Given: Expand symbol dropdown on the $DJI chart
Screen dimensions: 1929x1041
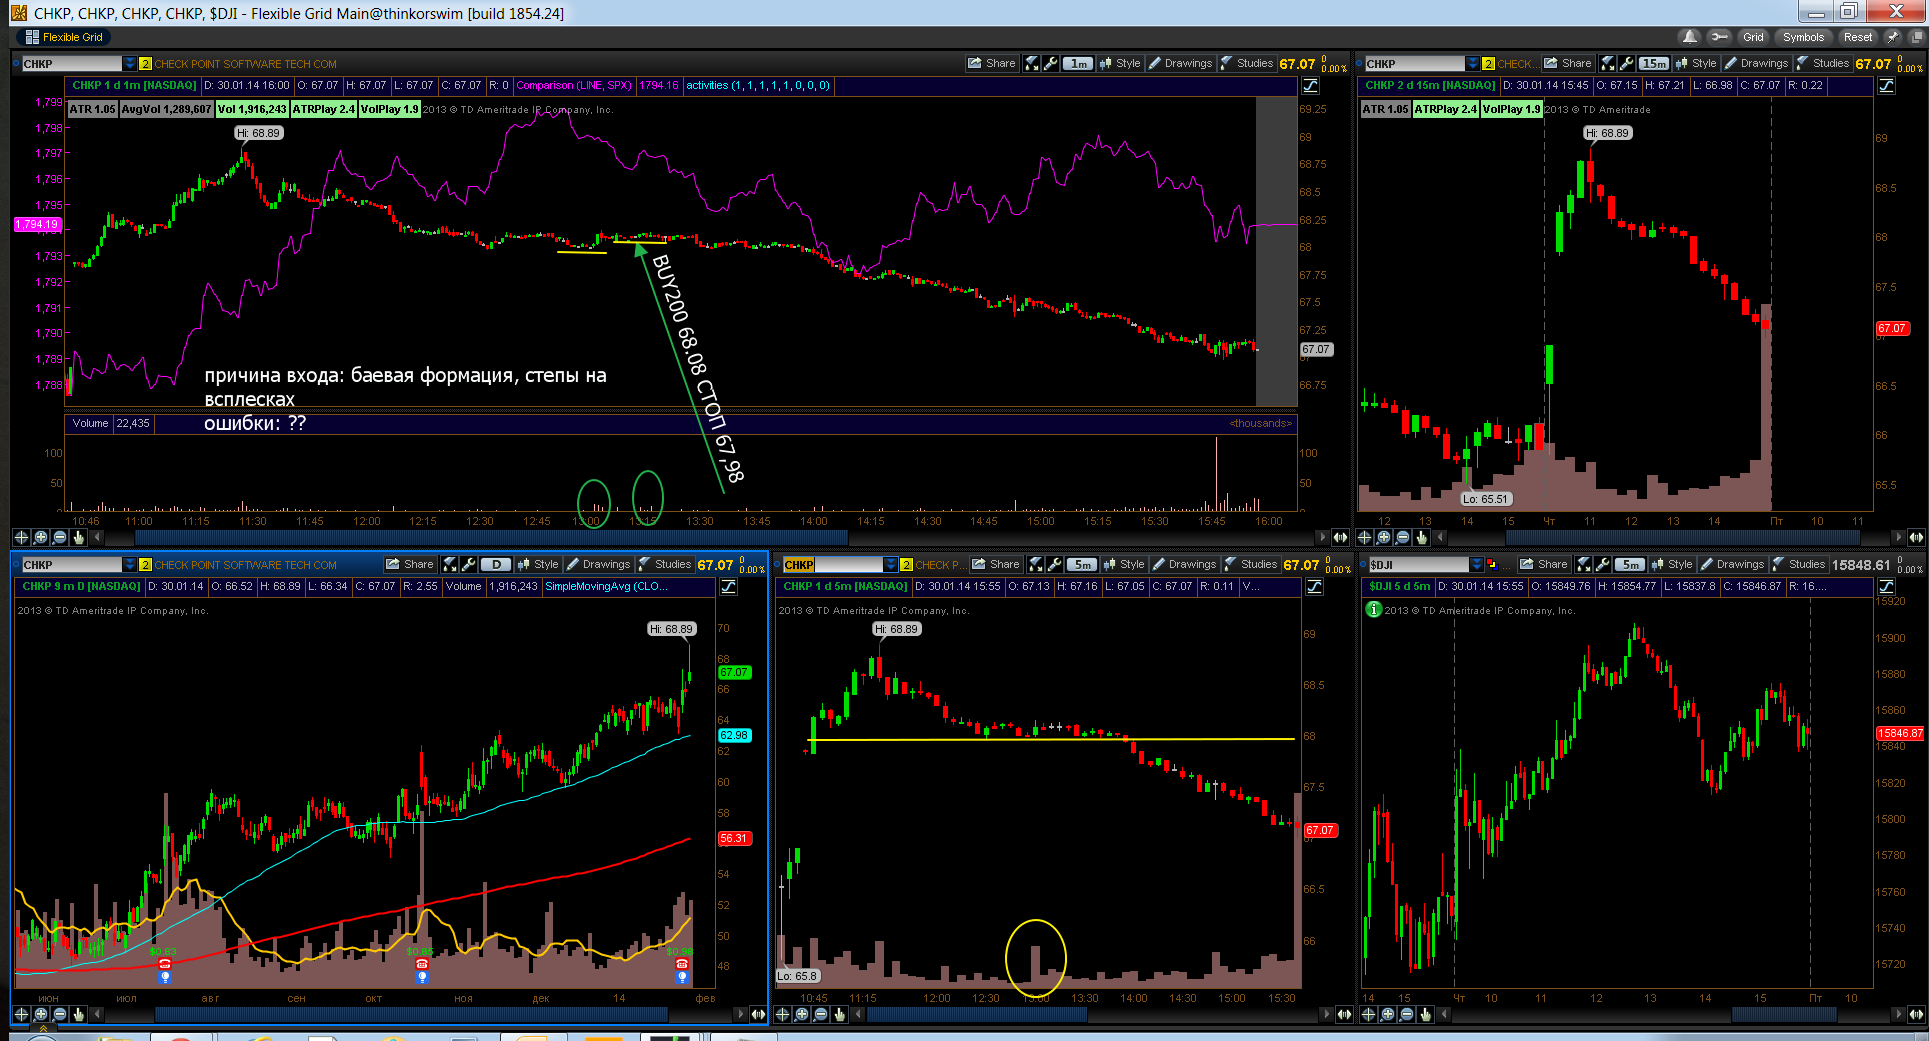Looking at the screenshot, I should [x=1477, y=564].
